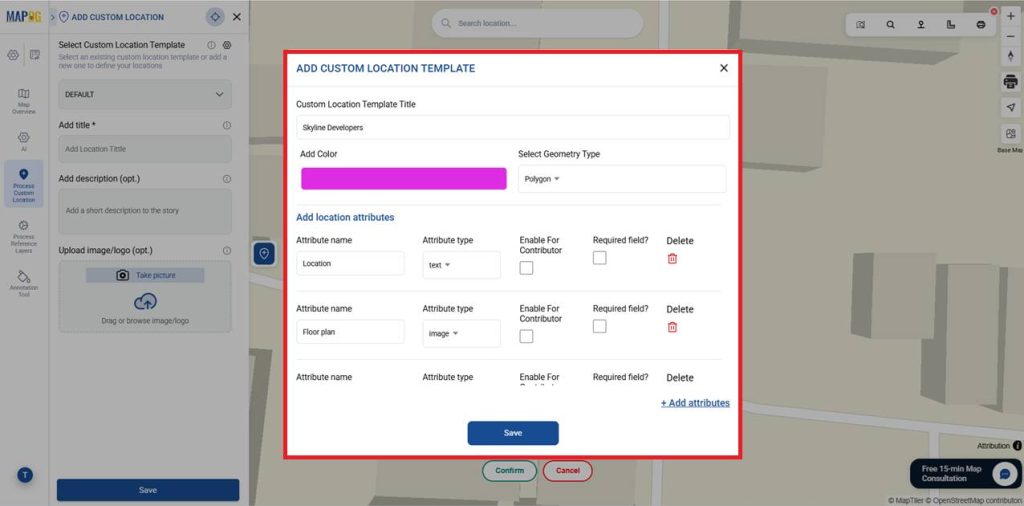Open the Base Map selector

tap(1010, 134)
